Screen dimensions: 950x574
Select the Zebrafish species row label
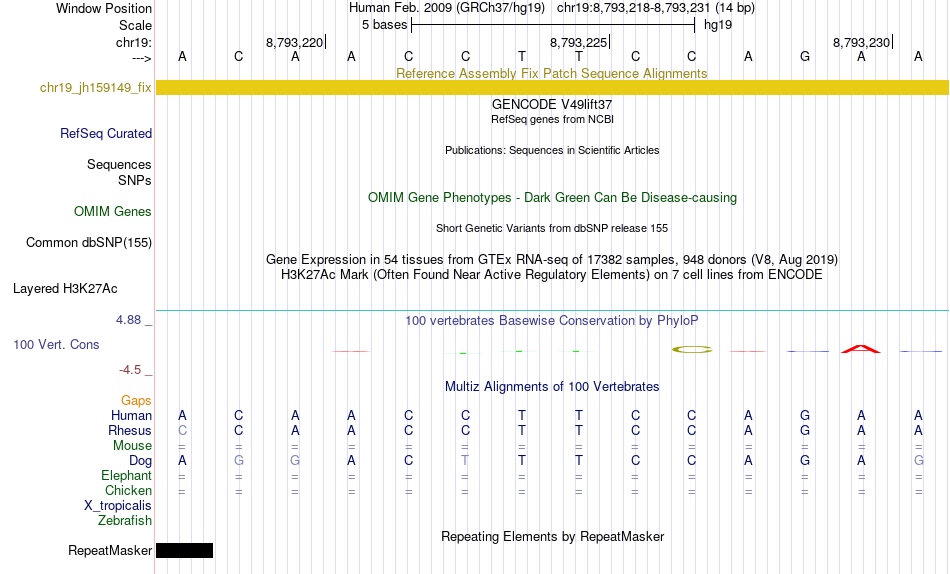(125, 521)
